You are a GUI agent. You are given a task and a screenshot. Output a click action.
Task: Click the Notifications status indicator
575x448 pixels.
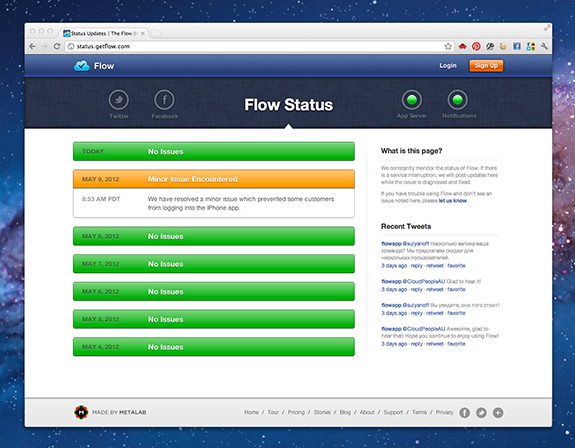pos(457,100)
